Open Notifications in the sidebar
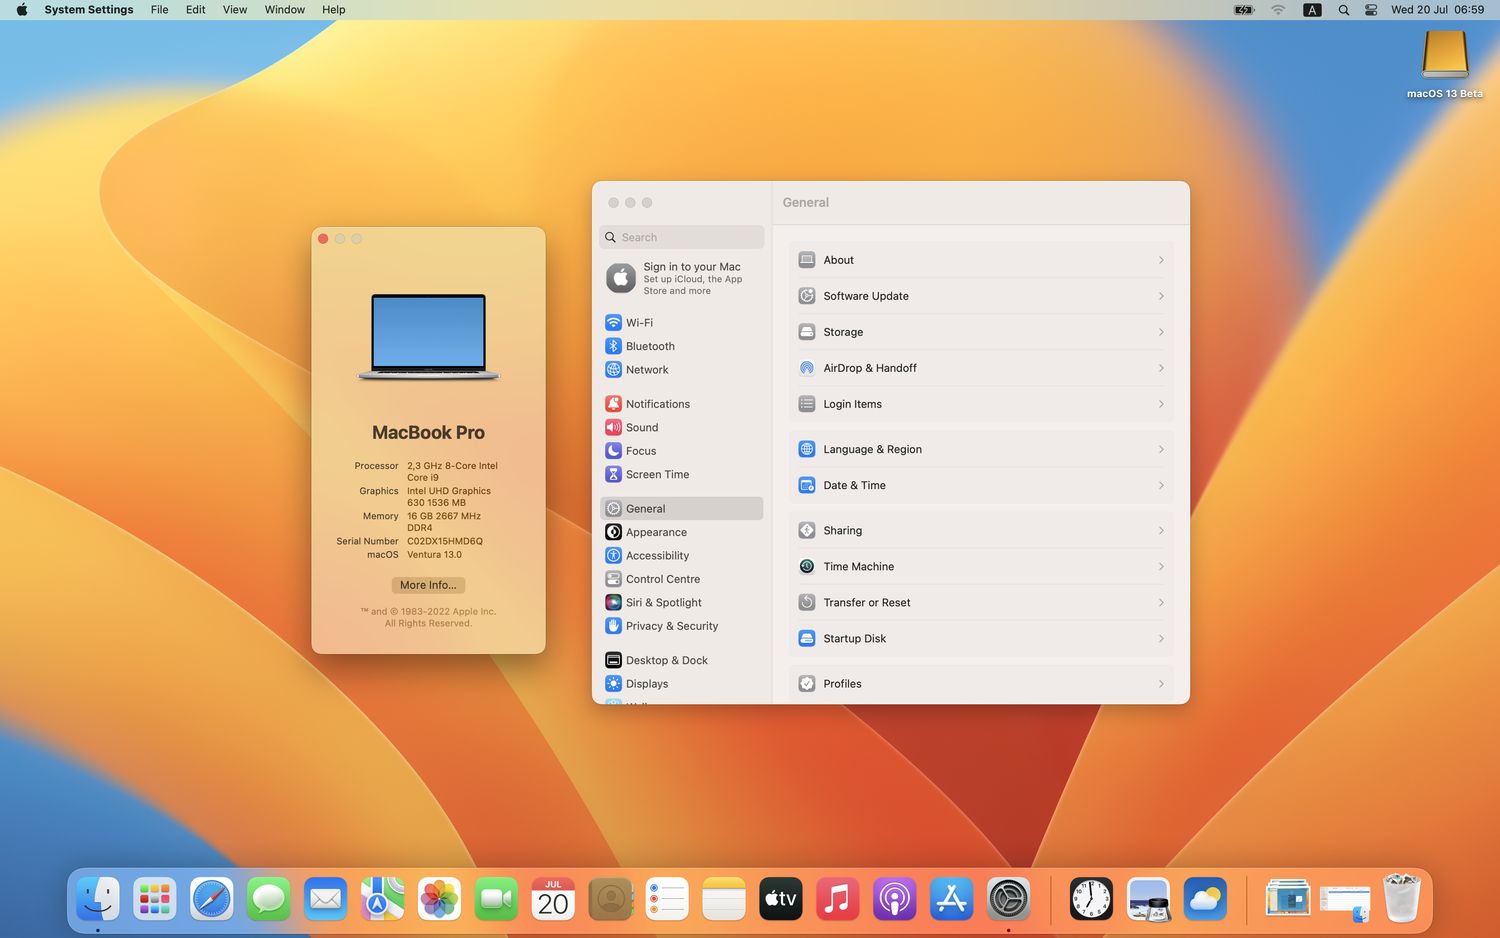The height and width of the screenshot is (938, 1500). tap(681, 404)
